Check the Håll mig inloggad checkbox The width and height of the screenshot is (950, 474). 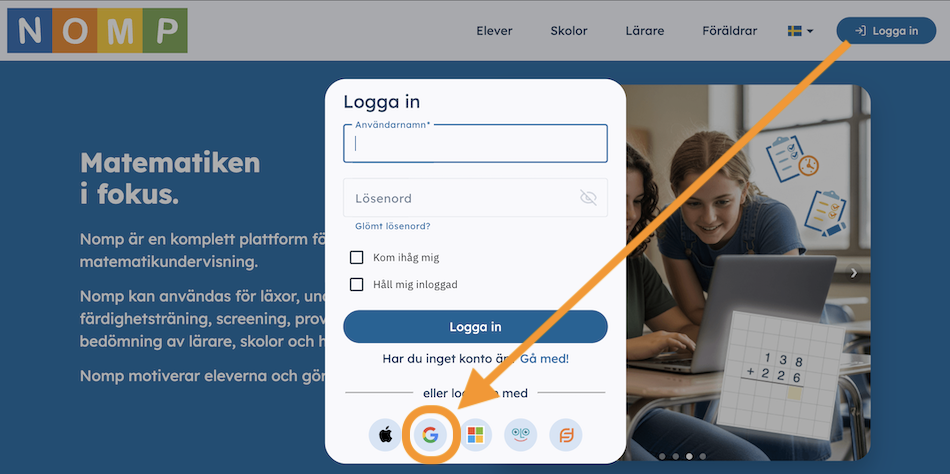tap(357, 284)
